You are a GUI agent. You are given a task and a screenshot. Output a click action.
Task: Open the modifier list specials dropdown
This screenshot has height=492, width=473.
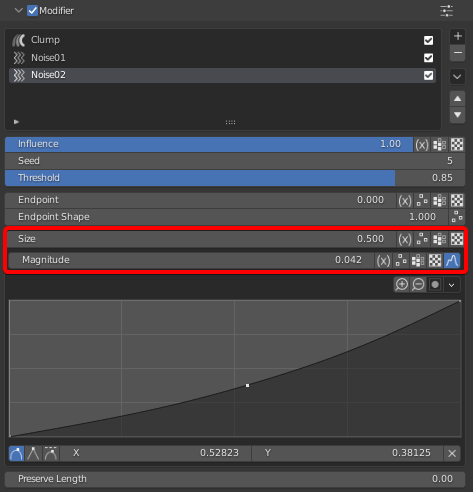457,77
